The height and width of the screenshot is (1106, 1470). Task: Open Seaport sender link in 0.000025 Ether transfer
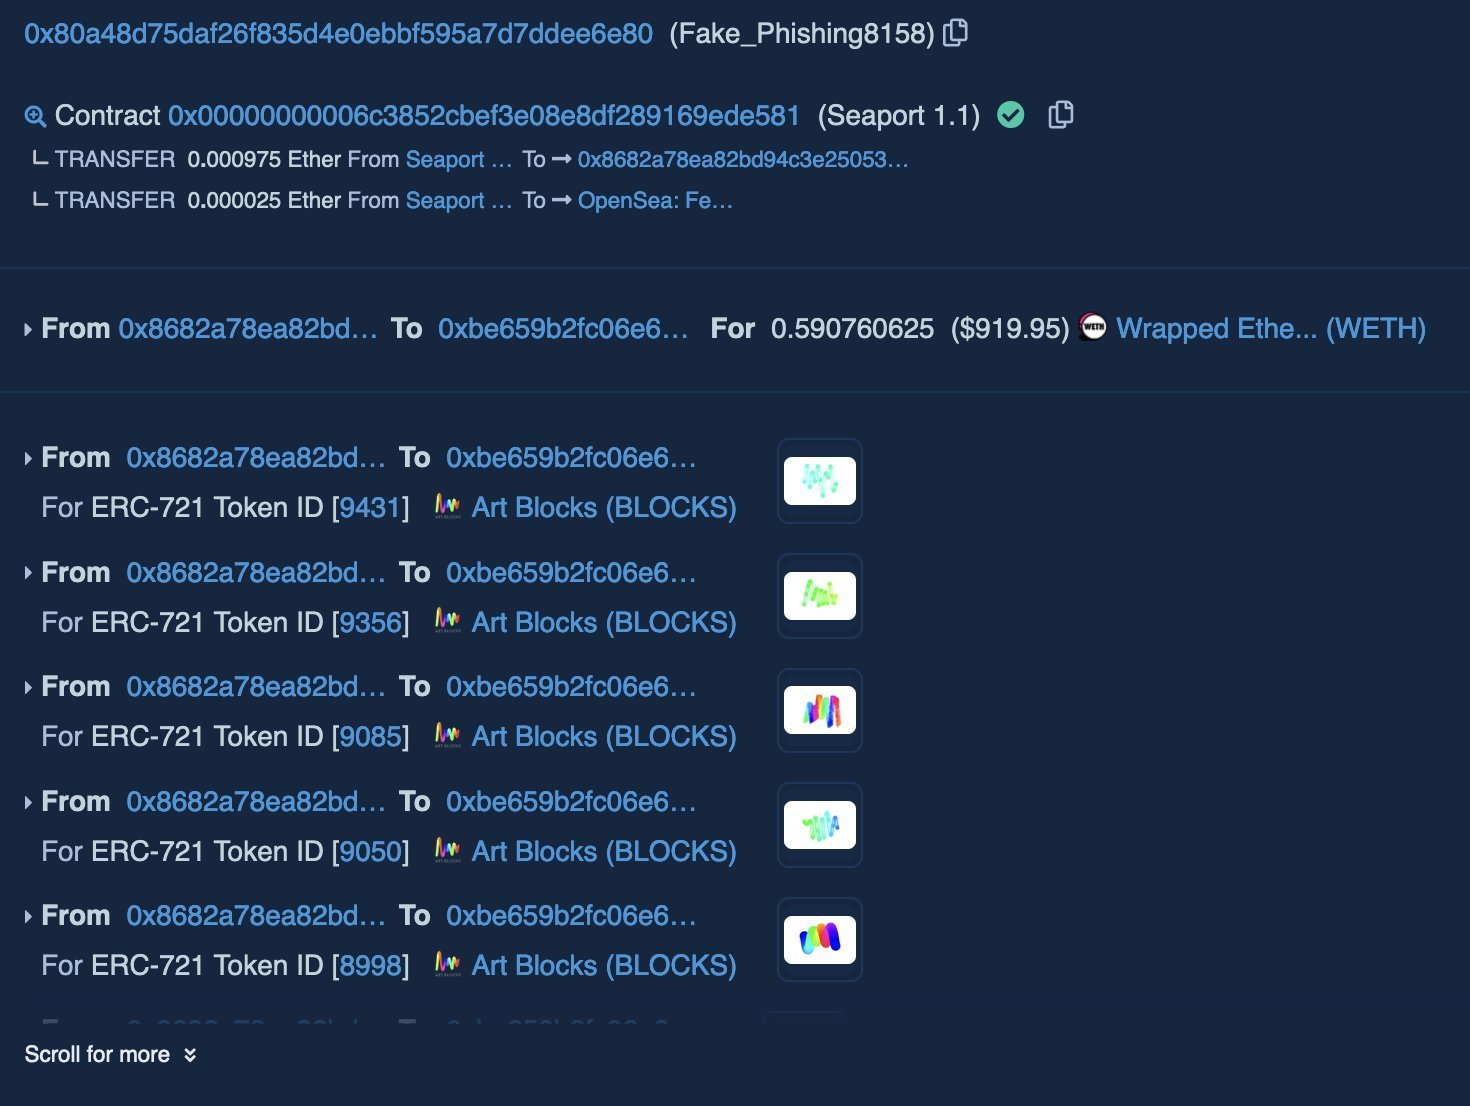459,200
